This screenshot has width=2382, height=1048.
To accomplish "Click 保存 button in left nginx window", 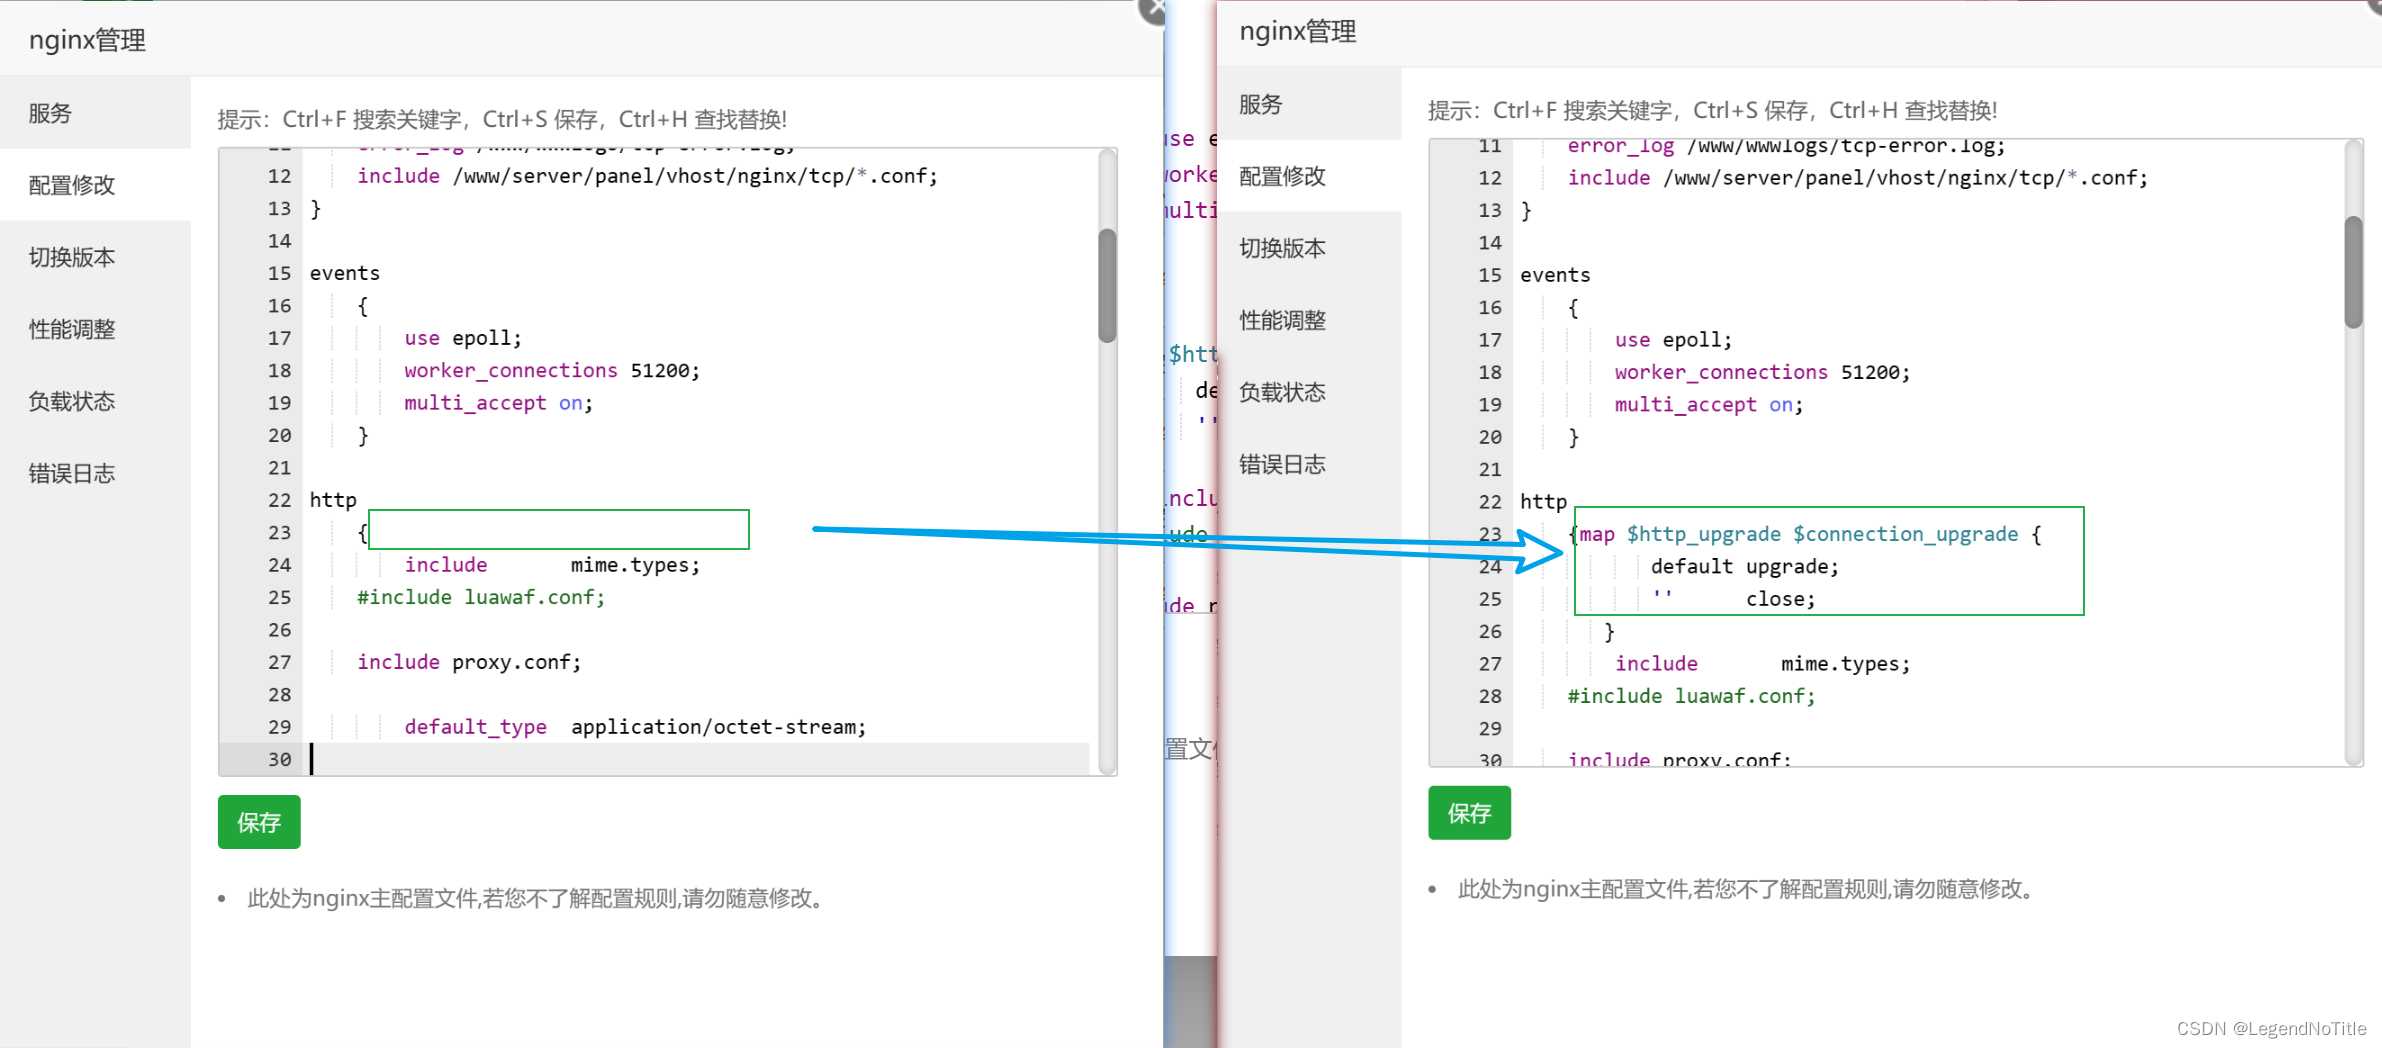I will click(259, 822).
